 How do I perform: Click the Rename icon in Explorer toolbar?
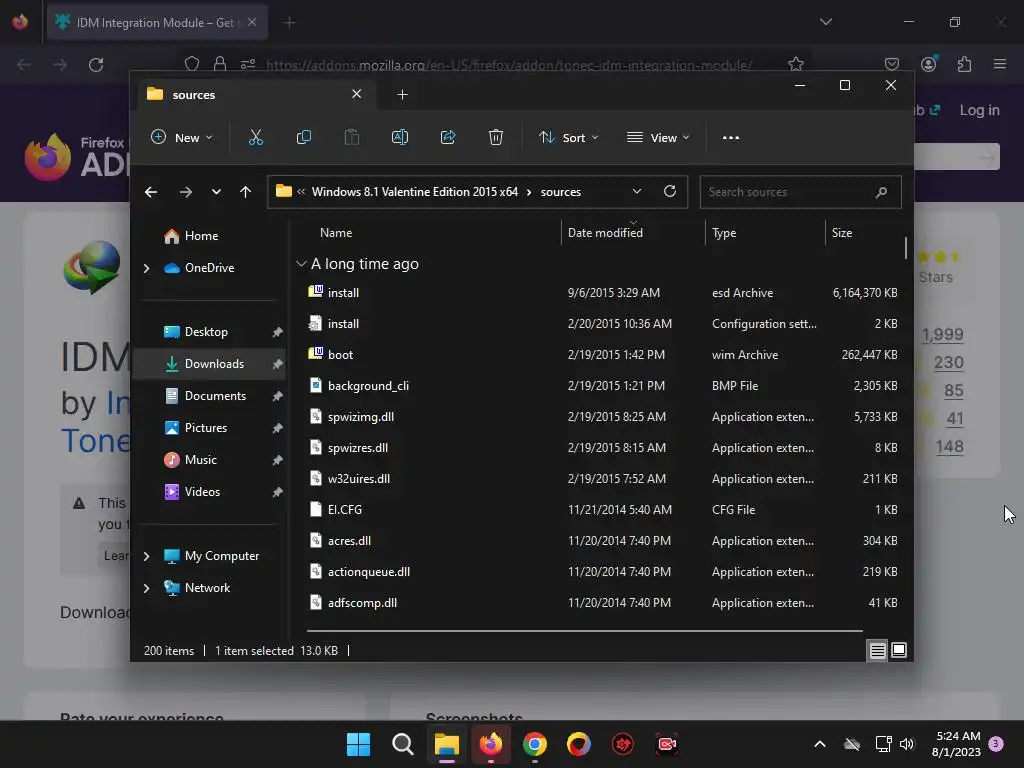(x=400, y=137)
